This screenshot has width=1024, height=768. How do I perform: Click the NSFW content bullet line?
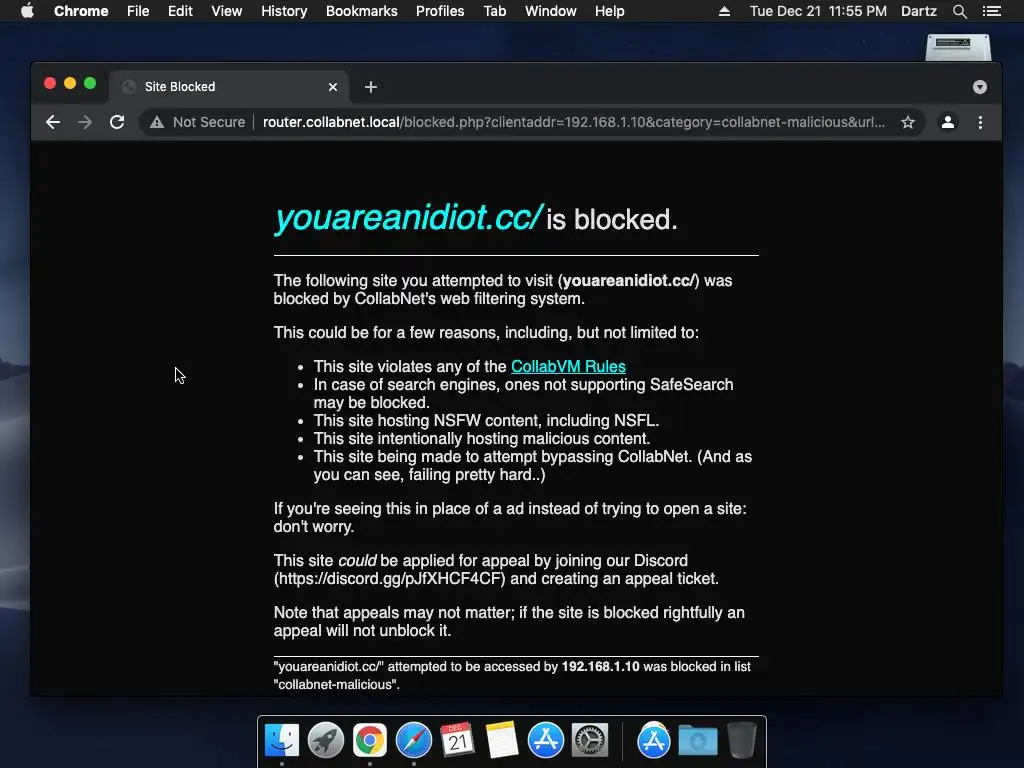pyautogui.click(x=486, y=421)
